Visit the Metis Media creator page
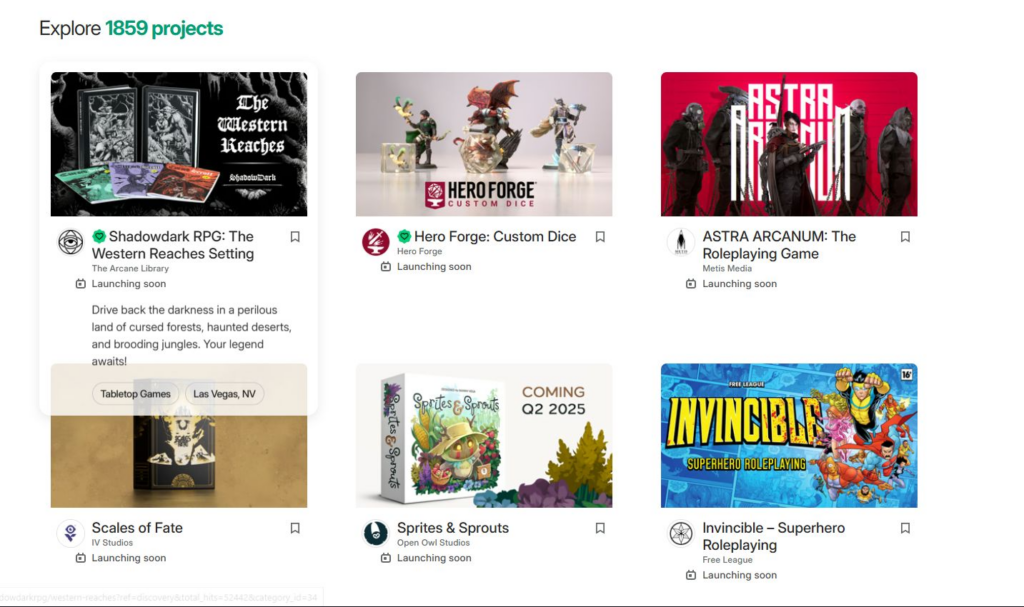This screenshot has width=1024, height=607. coord(727,269)
